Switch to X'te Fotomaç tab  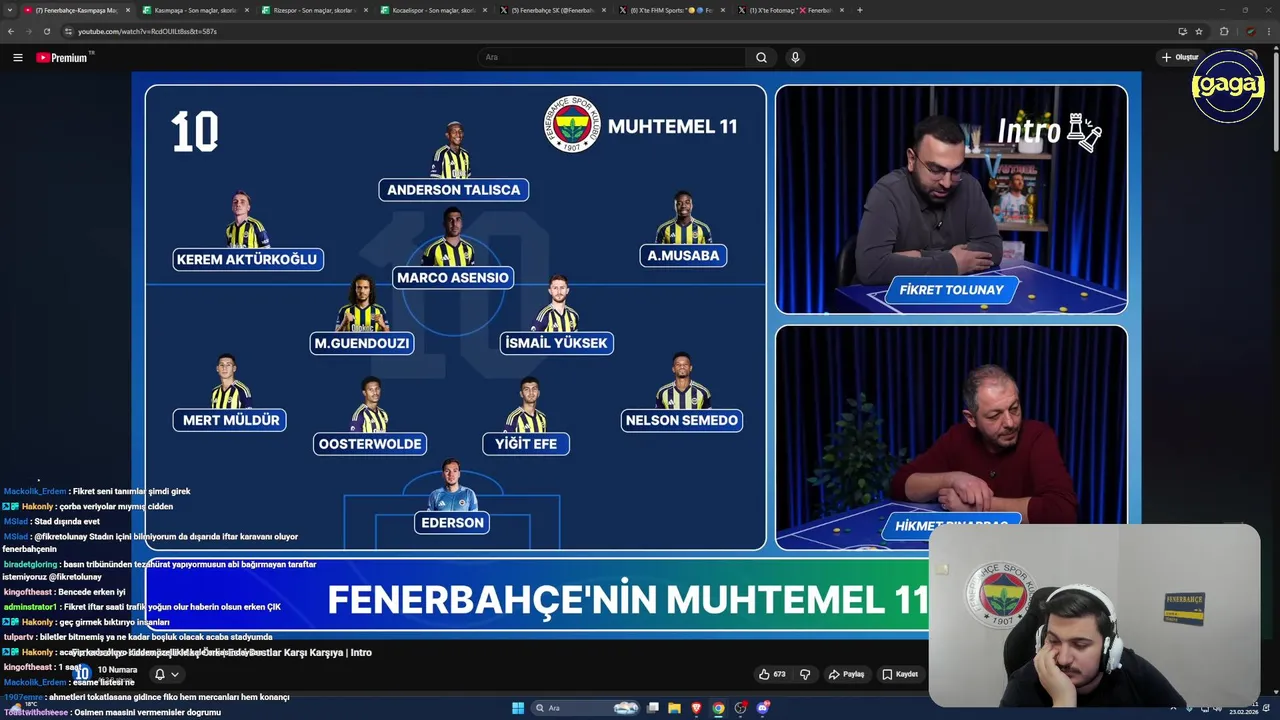[x=790, y=10]
